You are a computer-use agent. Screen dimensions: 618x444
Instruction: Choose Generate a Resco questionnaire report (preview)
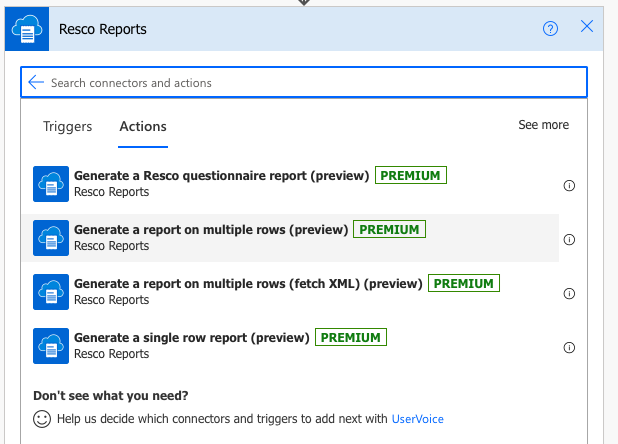[290, 184]
